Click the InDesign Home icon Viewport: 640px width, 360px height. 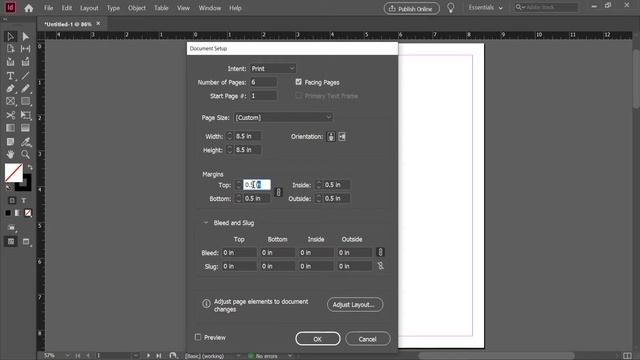point(29,8)
